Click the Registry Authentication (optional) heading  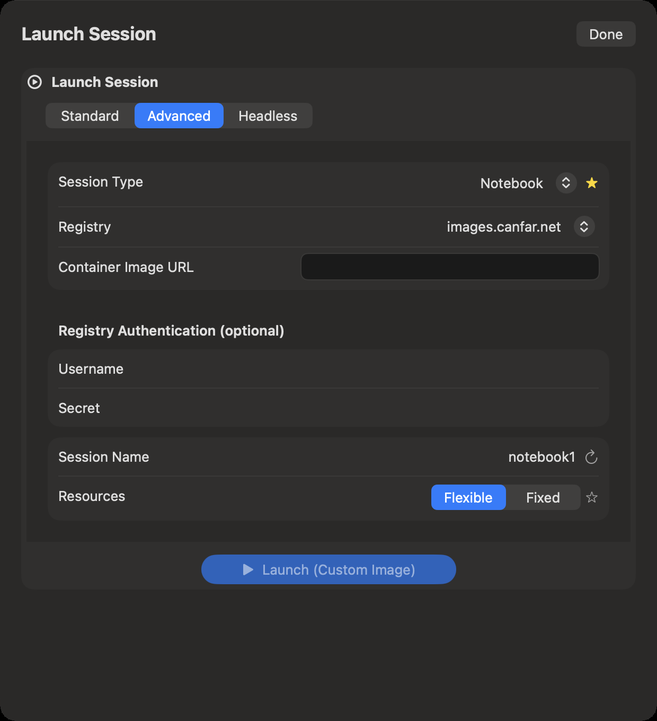point(171,331)
